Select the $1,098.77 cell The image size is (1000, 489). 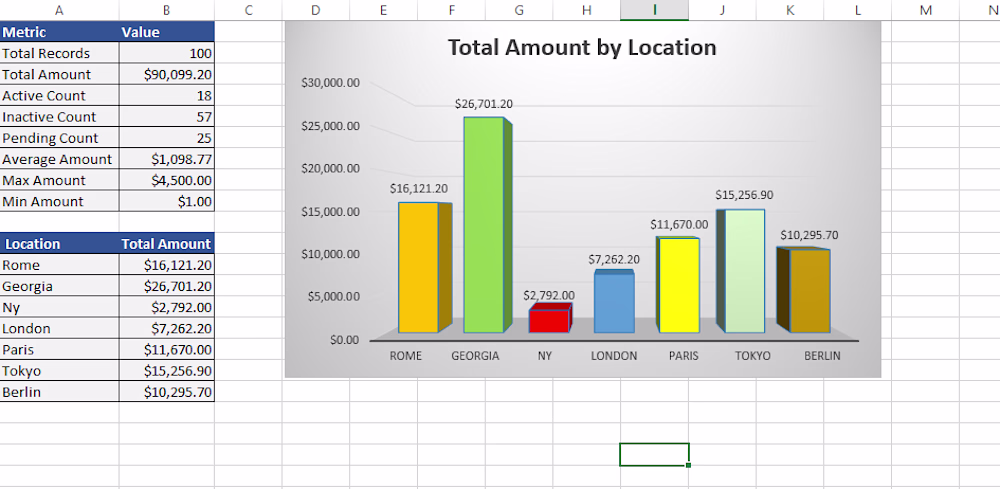click(x=166, y=159)
